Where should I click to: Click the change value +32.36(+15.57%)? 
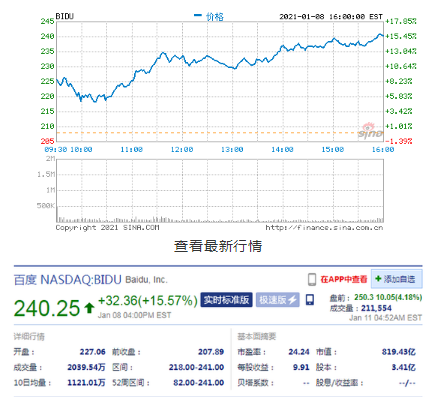(x=148, y=301)
